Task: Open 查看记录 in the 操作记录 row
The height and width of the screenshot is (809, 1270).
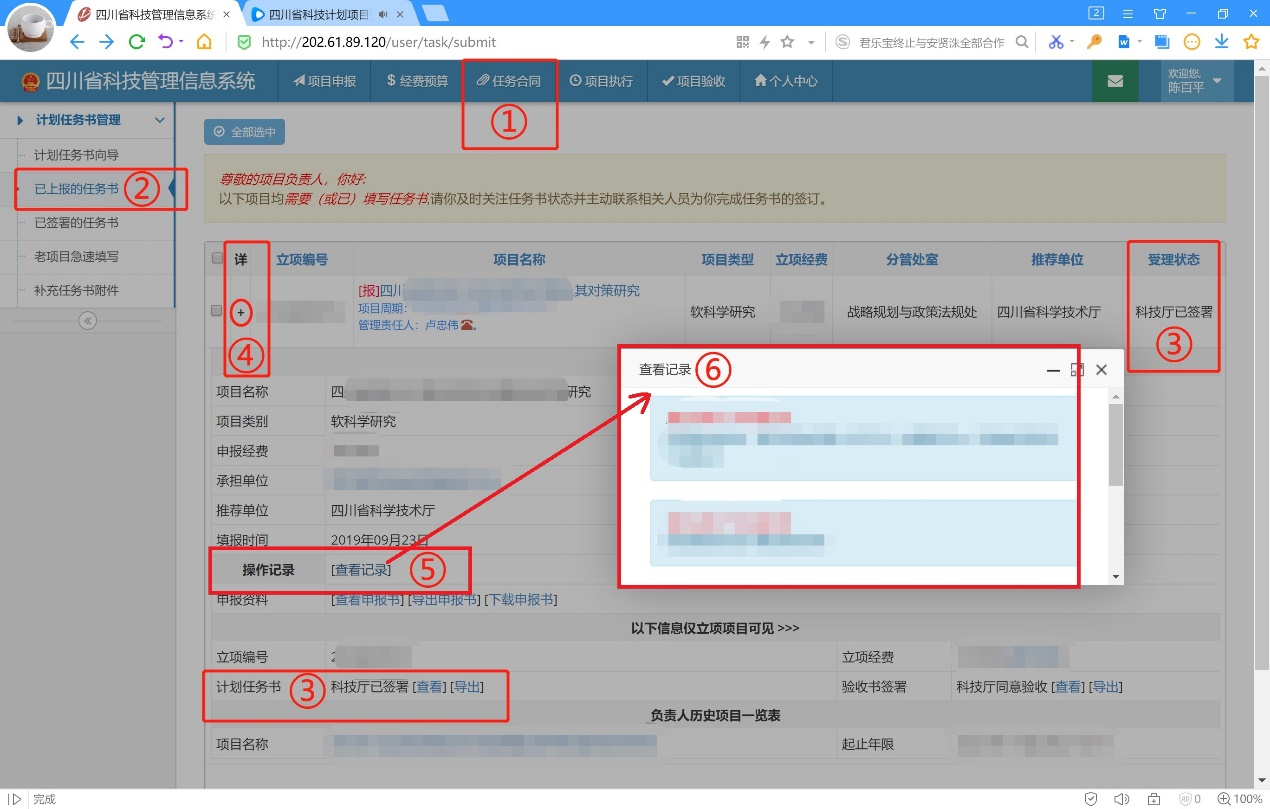Action: (x=360, y=569)
